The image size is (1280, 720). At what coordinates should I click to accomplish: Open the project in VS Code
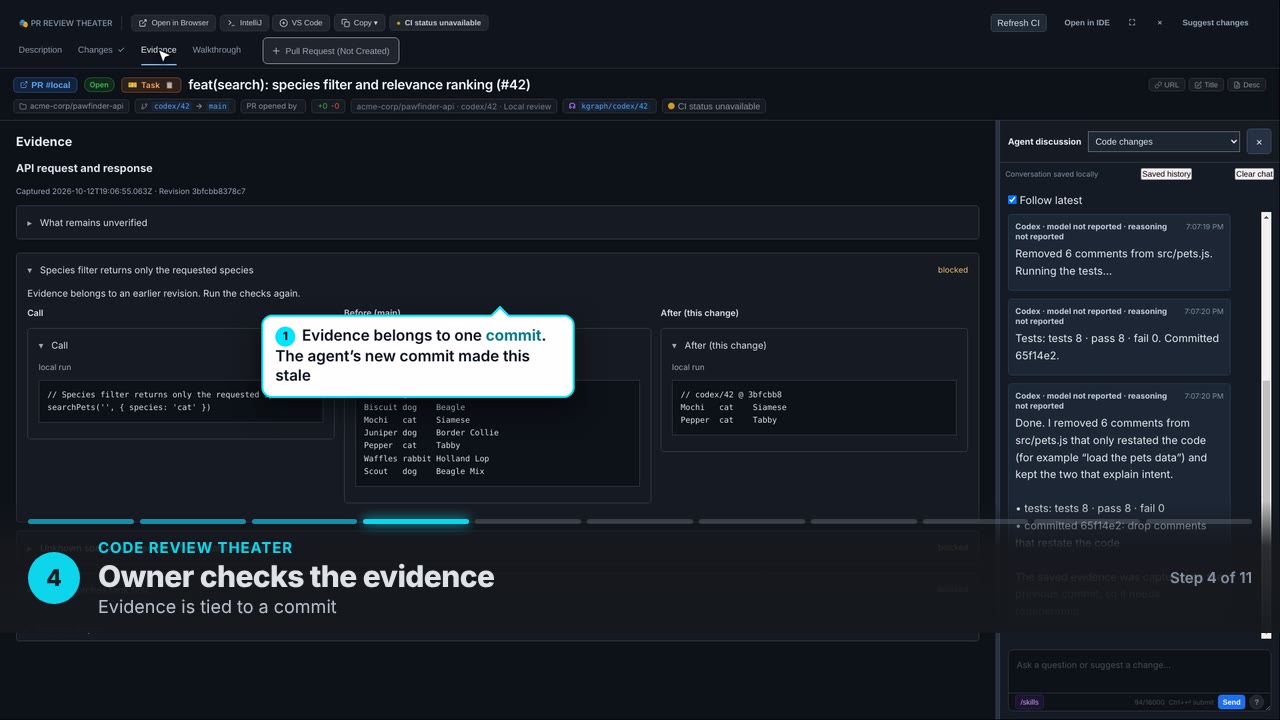[x=301, y=23]
